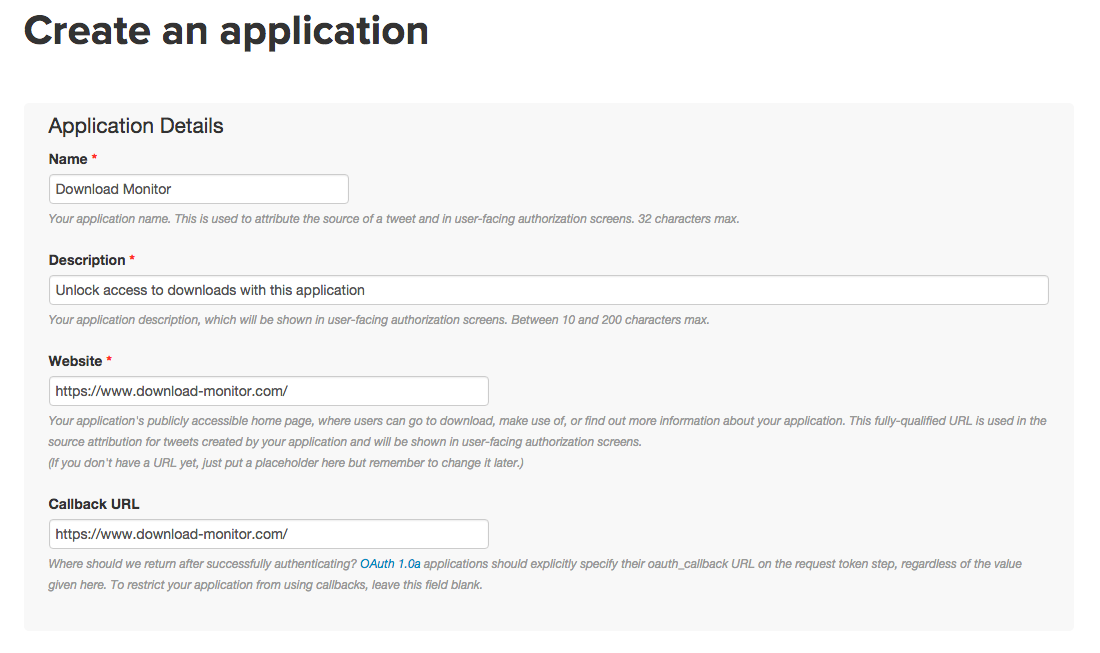Click the Name input field
Screen dimensions: 1100x653
click(198, 189)
